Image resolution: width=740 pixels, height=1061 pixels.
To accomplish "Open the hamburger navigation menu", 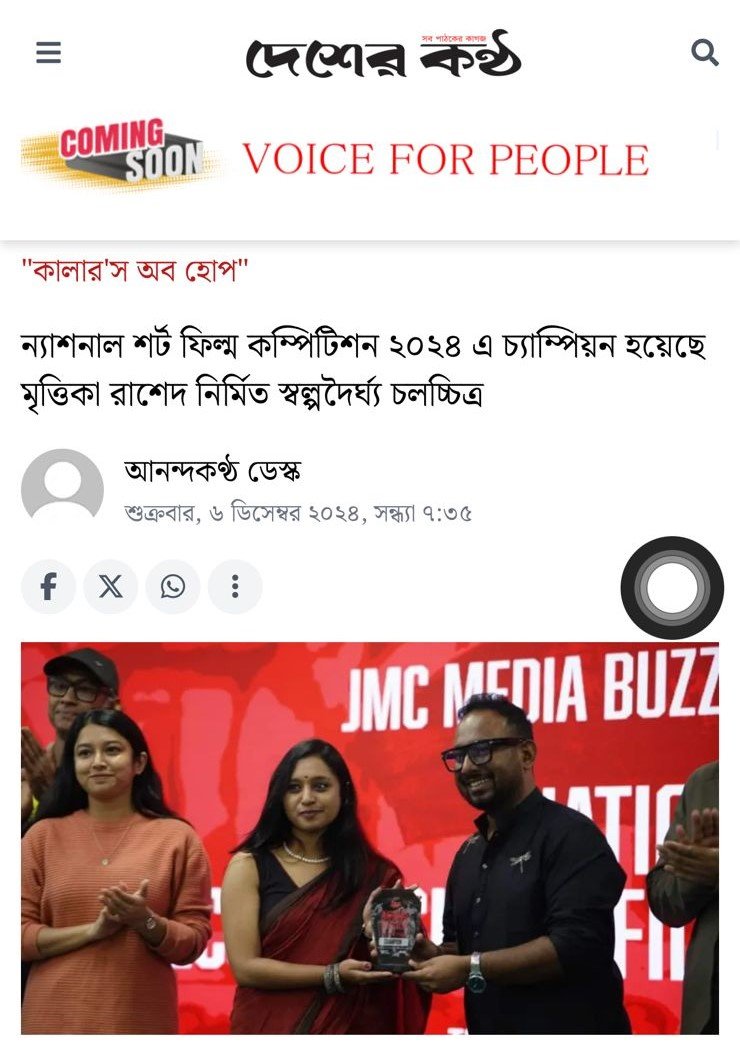I will click(49, 52).
